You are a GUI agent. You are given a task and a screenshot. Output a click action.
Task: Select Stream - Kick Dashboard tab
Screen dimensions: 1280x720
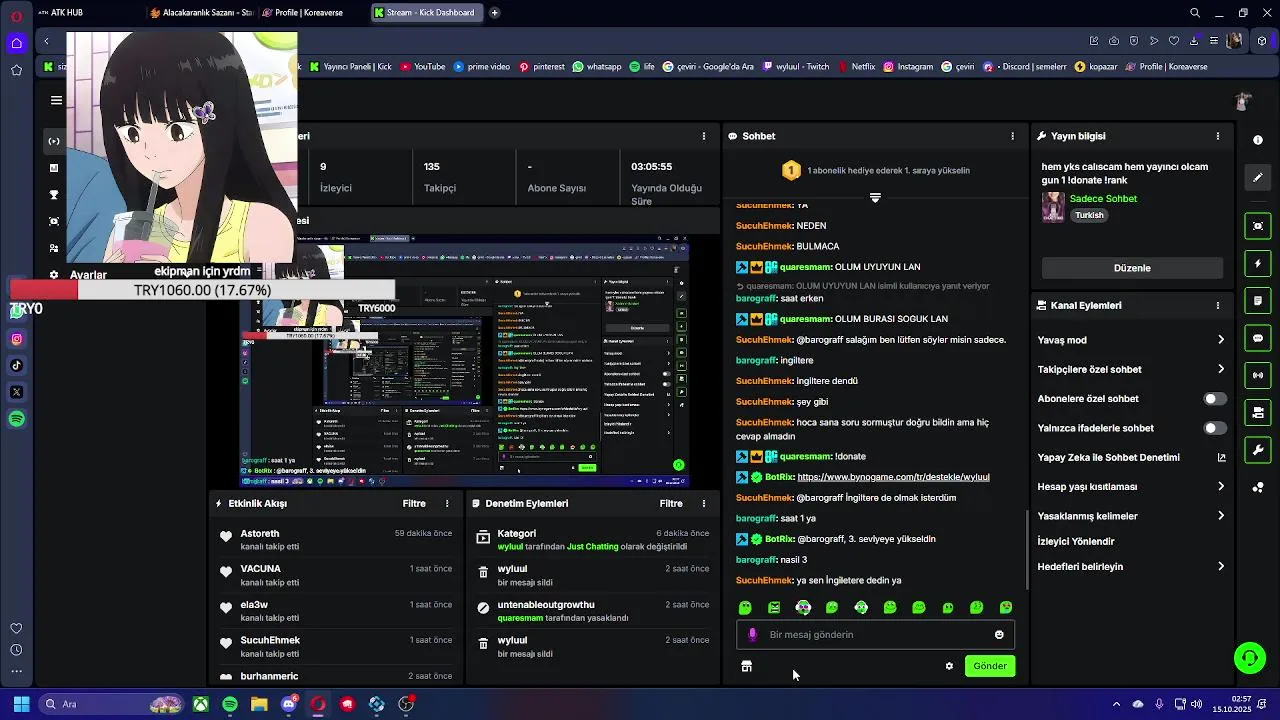(x=425, y=13)
